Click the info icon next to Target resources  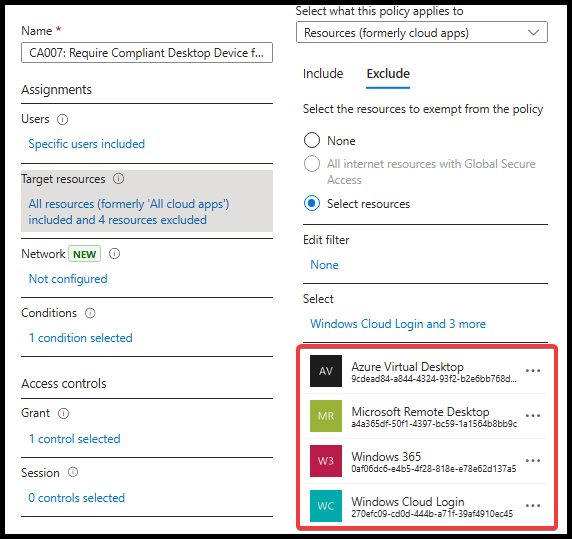pos(118,179)
